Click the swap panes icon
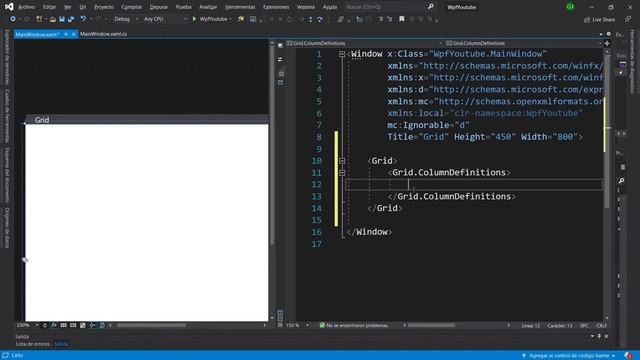The image size is (640, 360). [280, 59]
